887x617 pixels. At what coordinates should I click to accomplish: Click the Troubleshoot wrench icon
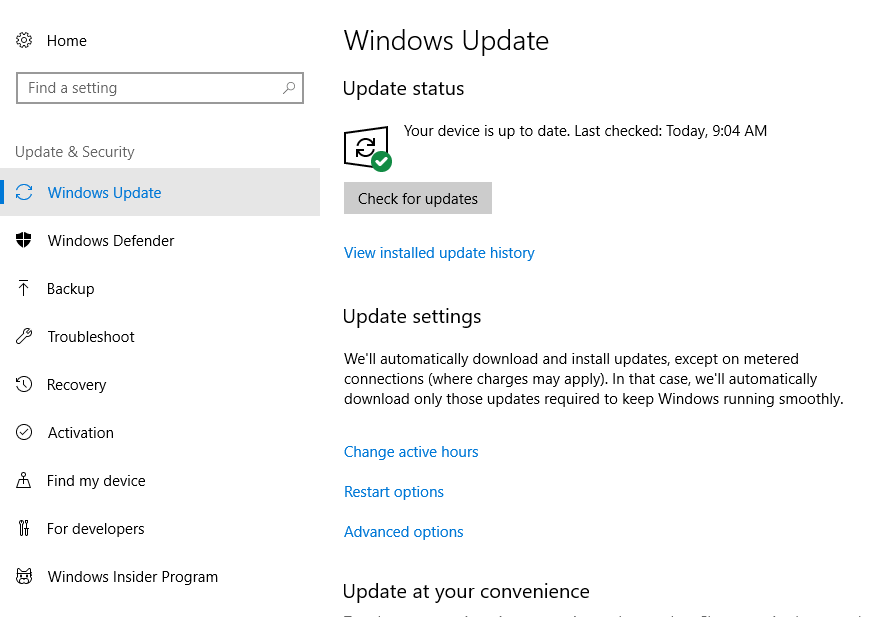[x=24, y=336]
